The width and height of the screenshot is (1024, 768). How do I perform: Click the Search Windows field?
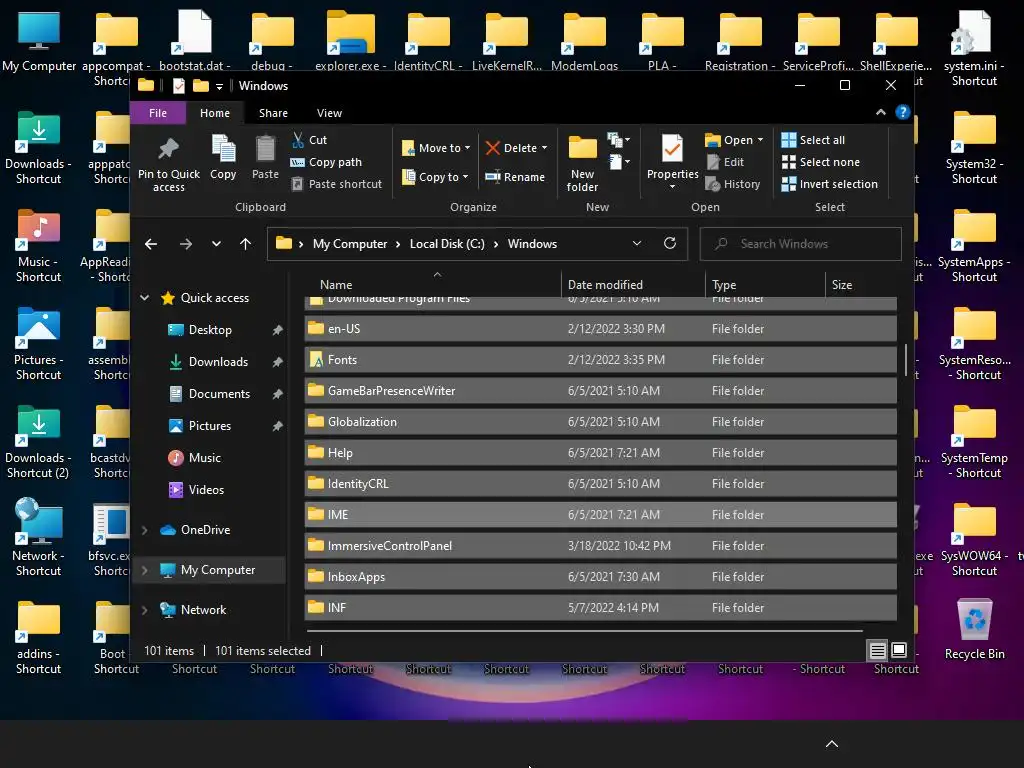tap(801, 244)
